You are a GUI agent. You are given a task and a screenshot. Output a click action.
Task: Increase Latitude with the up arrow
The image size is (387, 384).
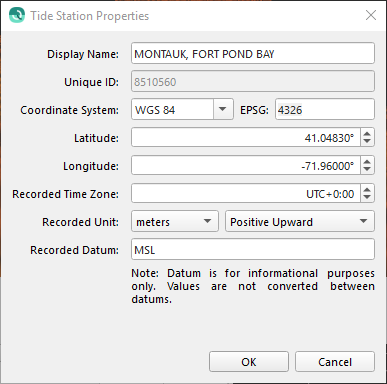pyautogui.click(x=367, y=134)
